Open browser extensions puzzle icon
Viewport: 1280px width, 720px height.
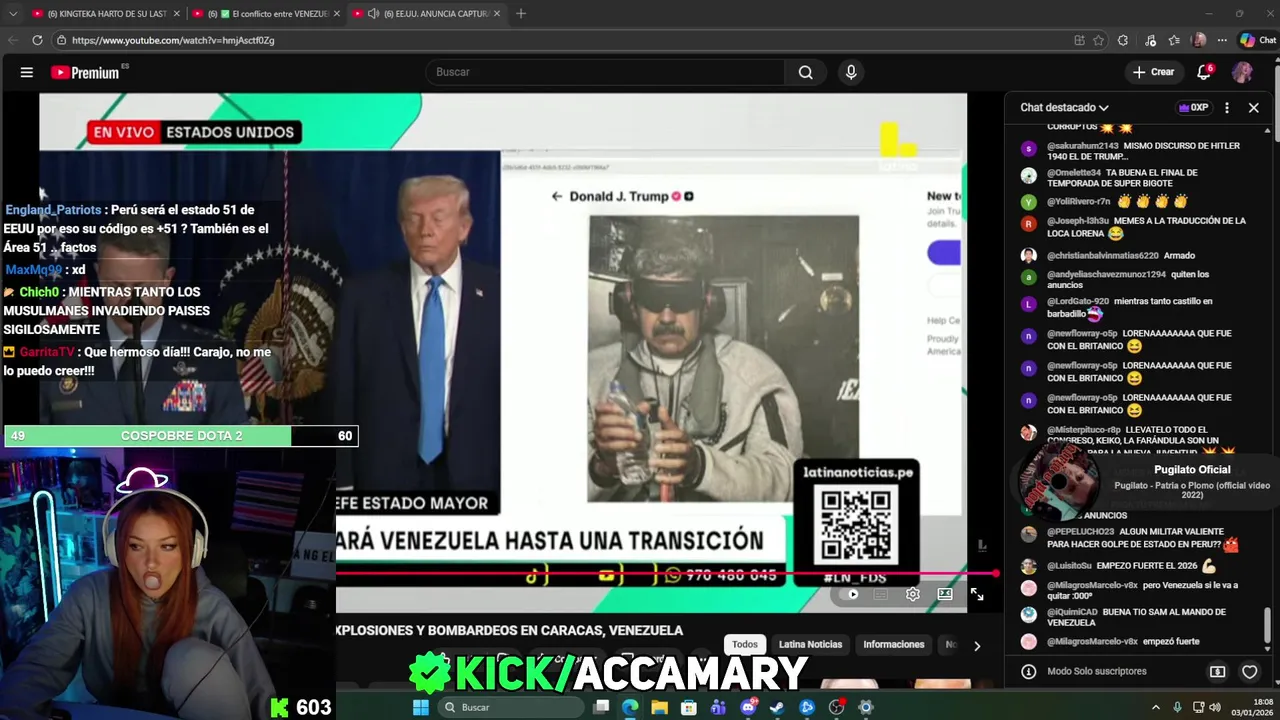[1123, 40]
